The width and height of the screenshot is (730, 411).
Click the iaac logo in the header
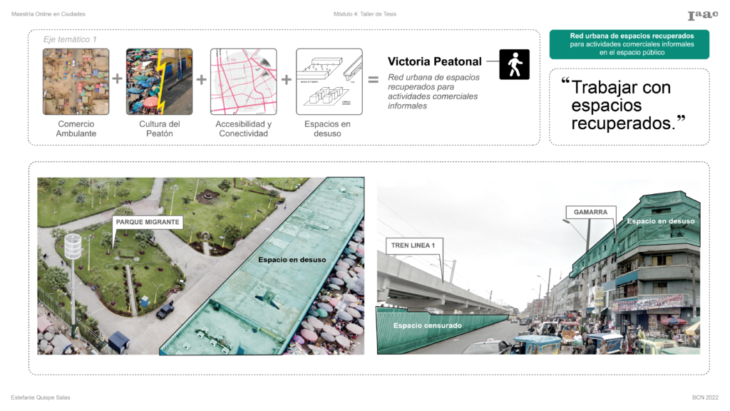pyautogui.click(x=702, y=15)
